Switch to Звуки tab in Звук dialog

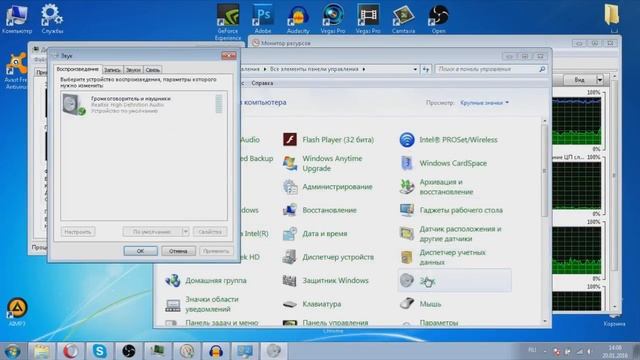coord(133,70)
